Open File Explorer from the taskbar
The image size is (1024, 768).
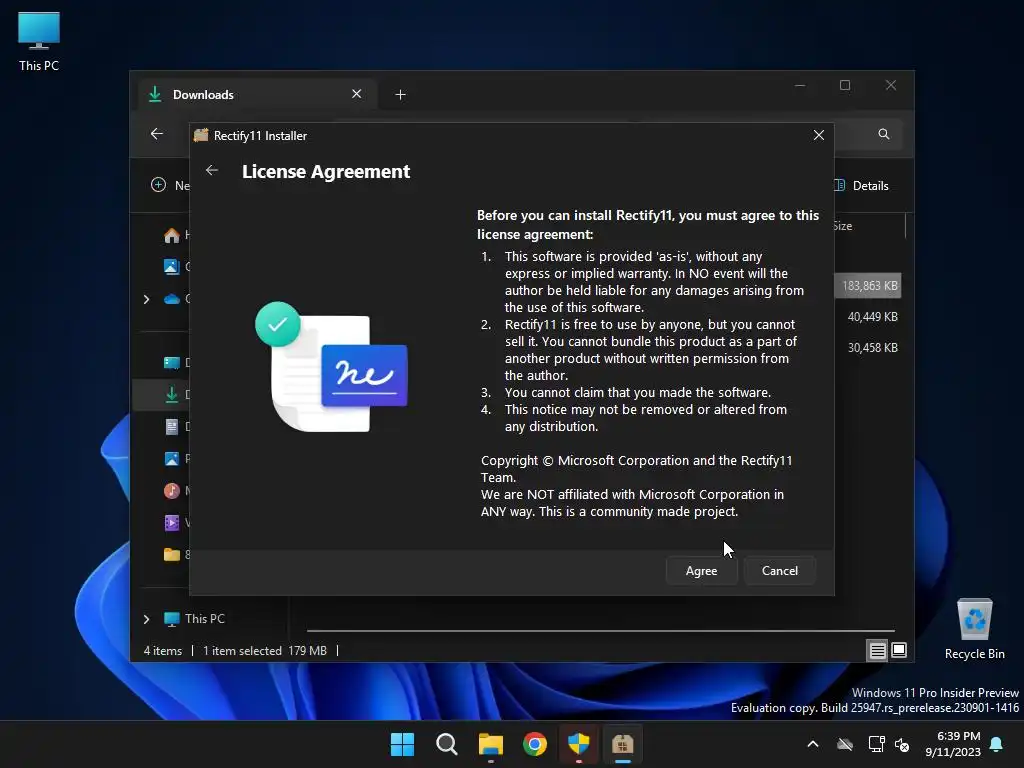[490, 744]
